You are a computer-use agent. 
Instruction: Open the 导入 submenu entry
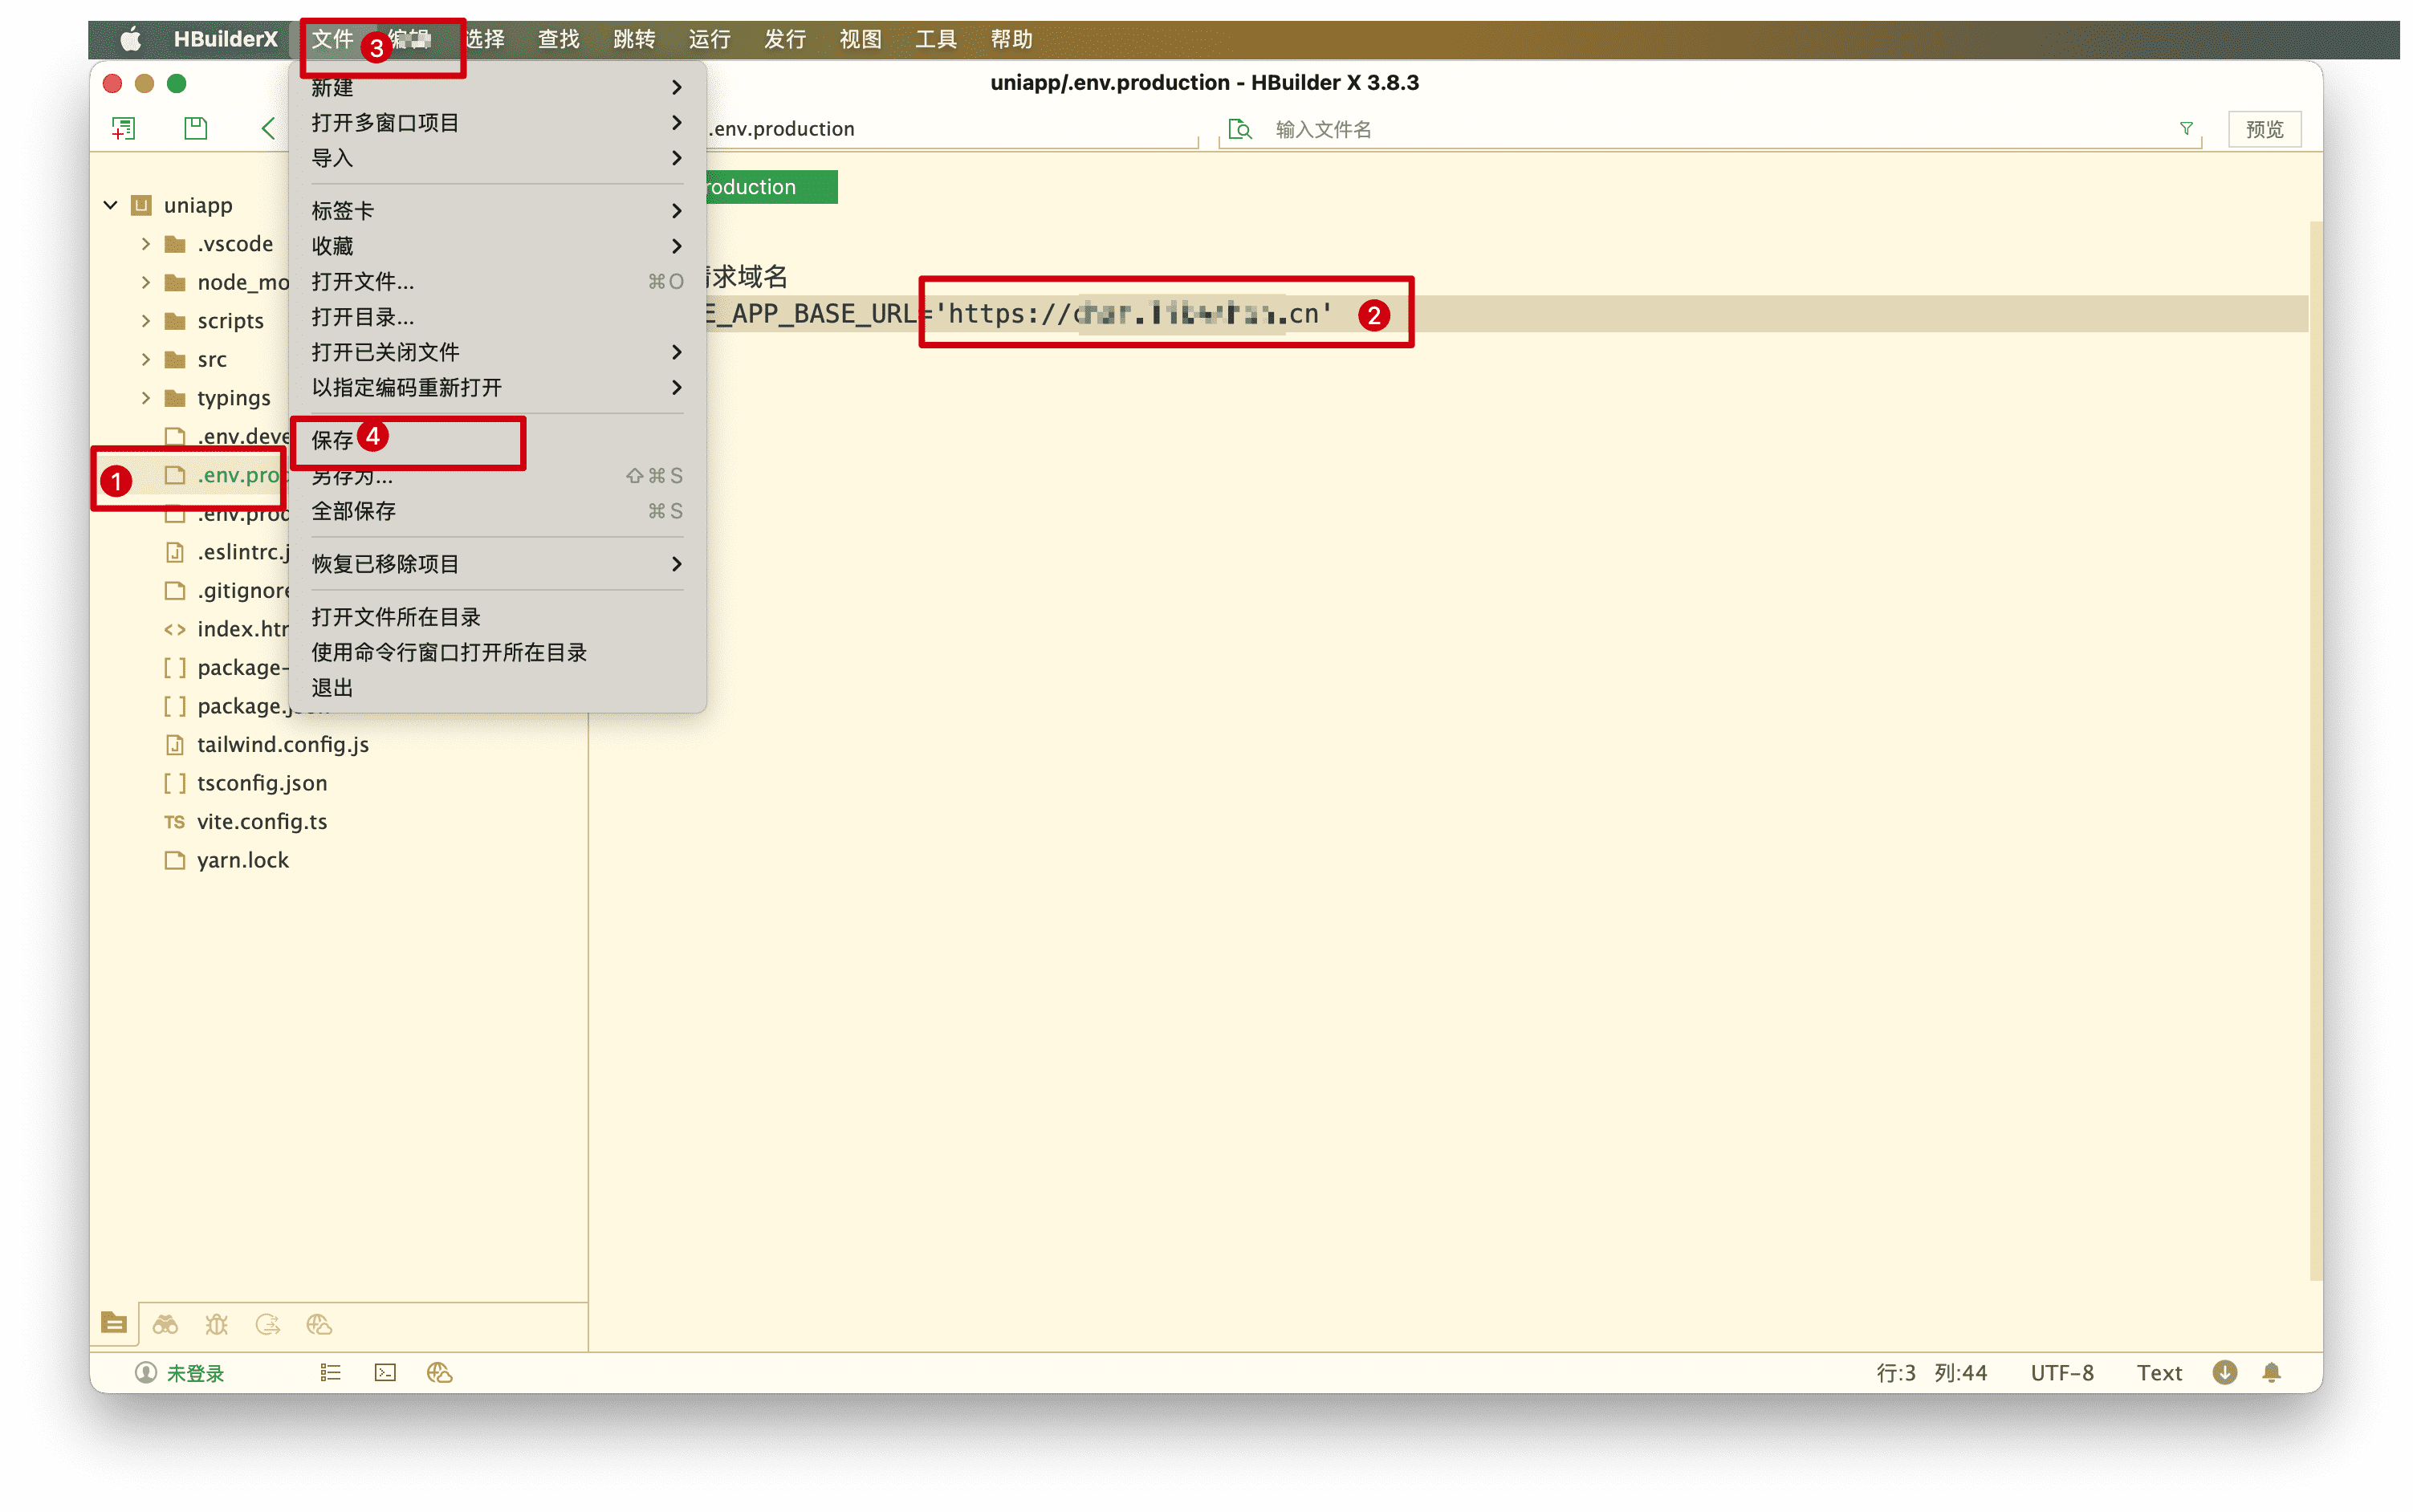tap(497, 158)
